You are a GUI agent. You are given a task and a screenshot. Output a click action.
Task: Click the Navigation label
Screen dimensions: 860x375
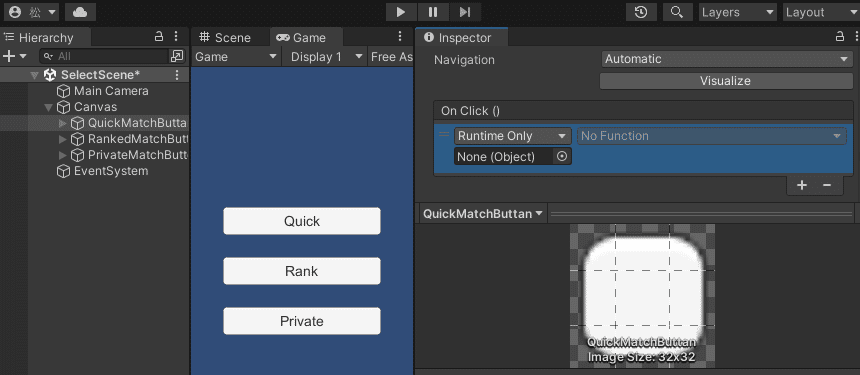(x=465, y=60)
